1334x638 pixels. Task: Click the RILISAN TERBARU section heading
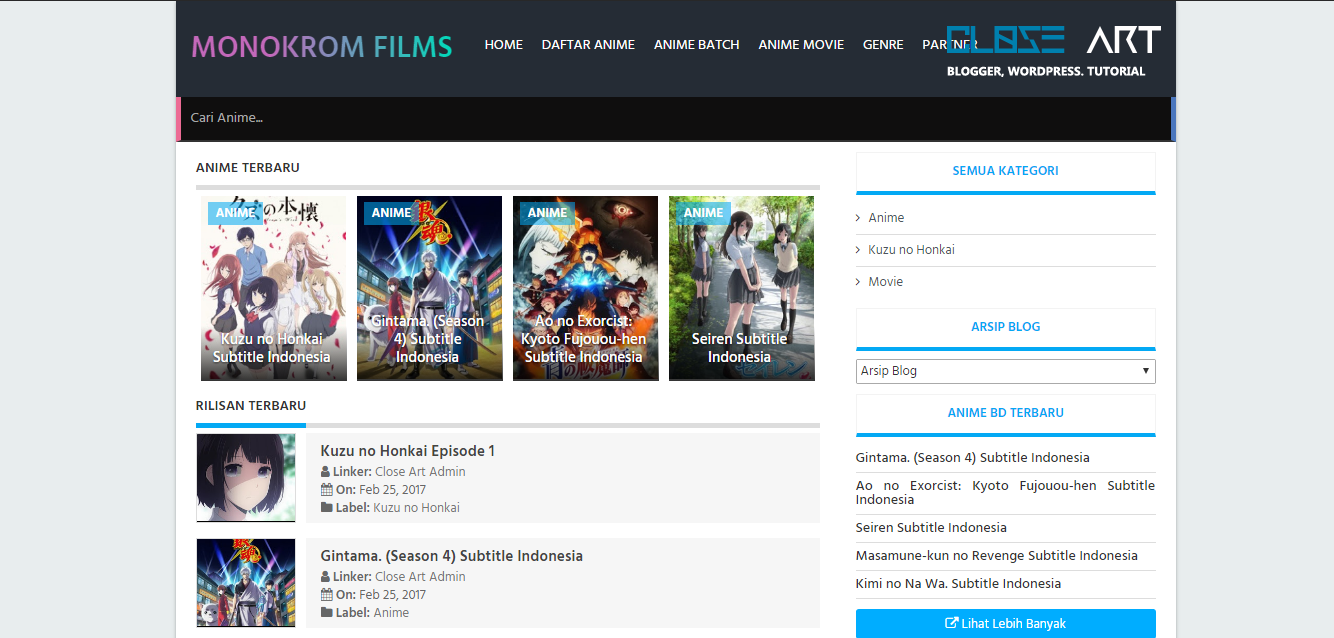pos(251,406)
